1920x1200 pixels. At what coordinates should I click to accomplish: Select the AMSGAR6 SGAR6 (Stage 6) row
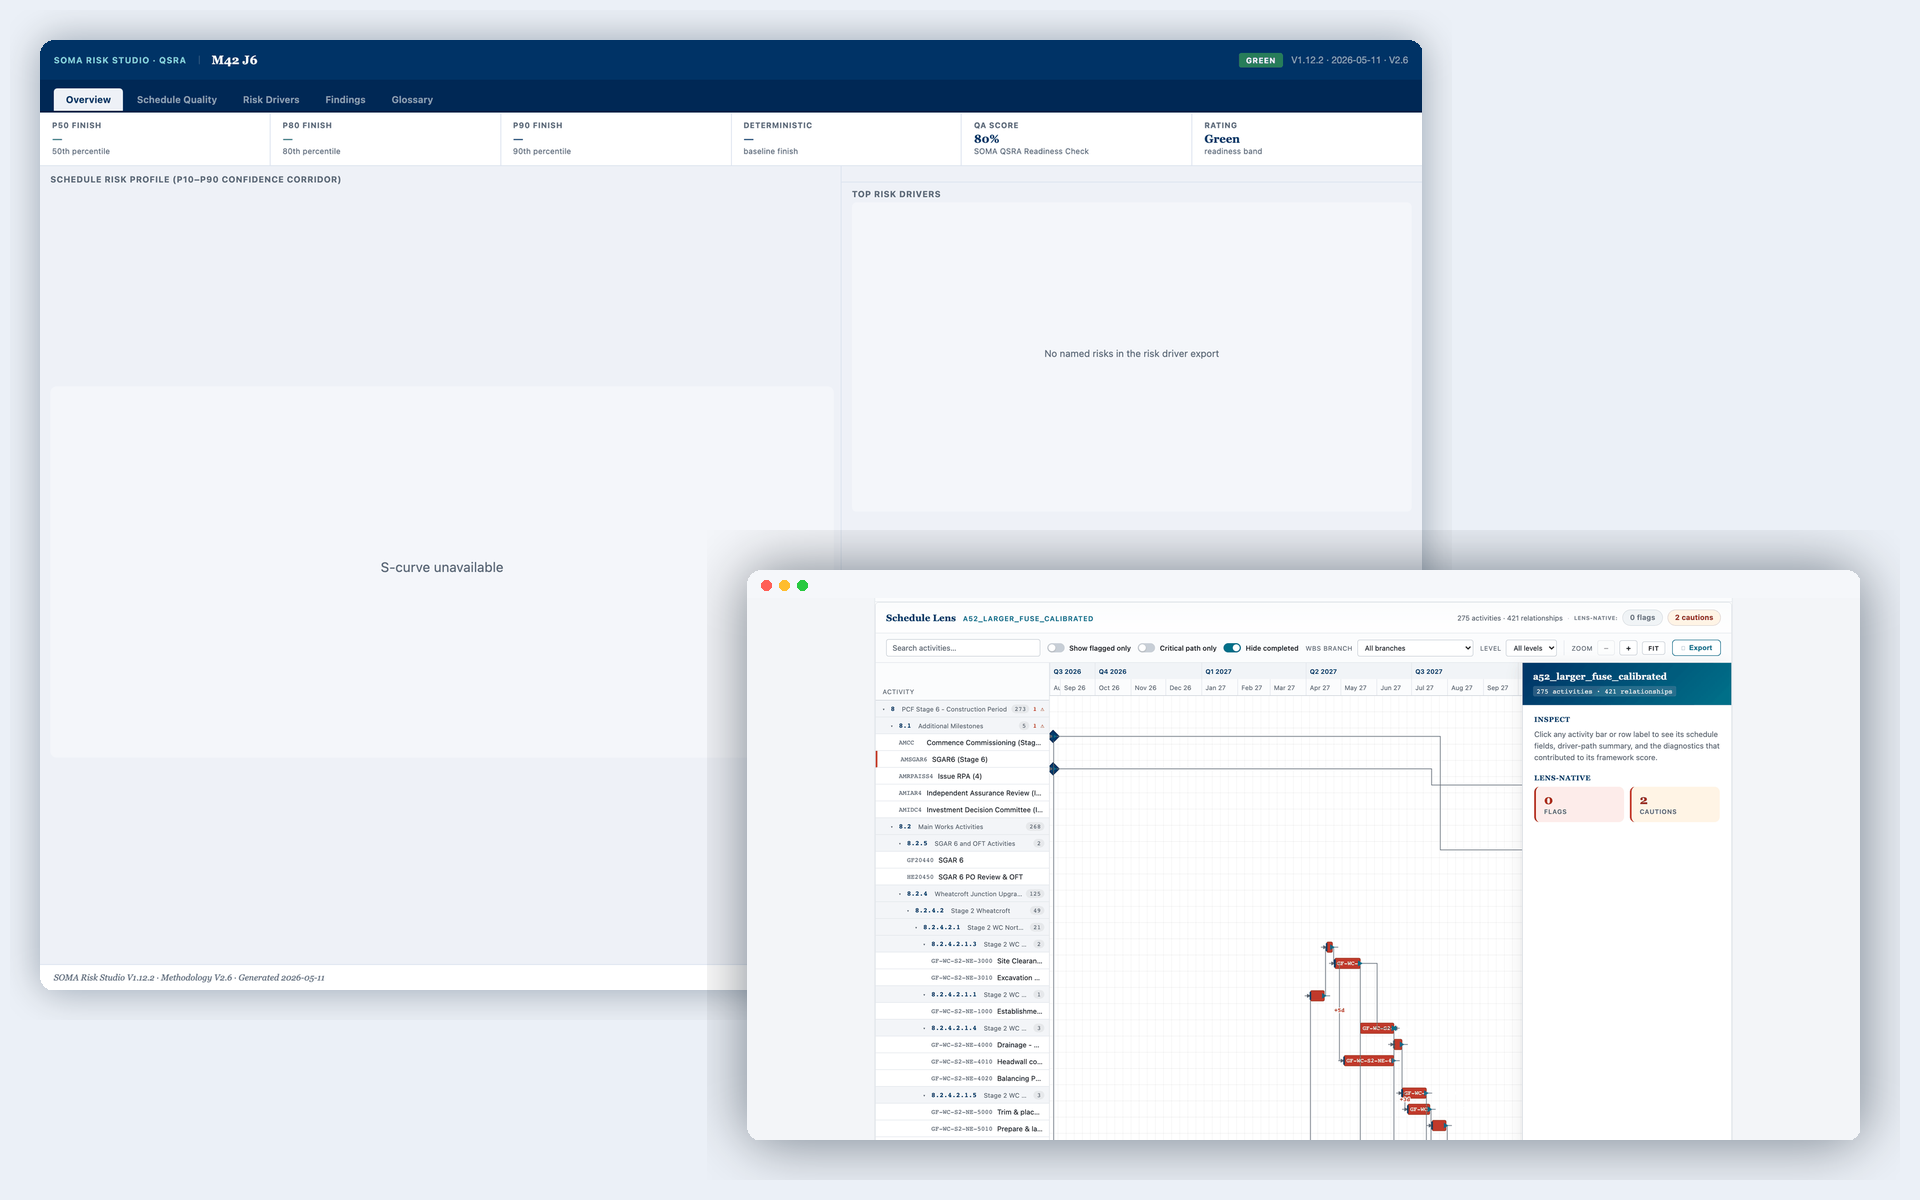tap(962, 760)
